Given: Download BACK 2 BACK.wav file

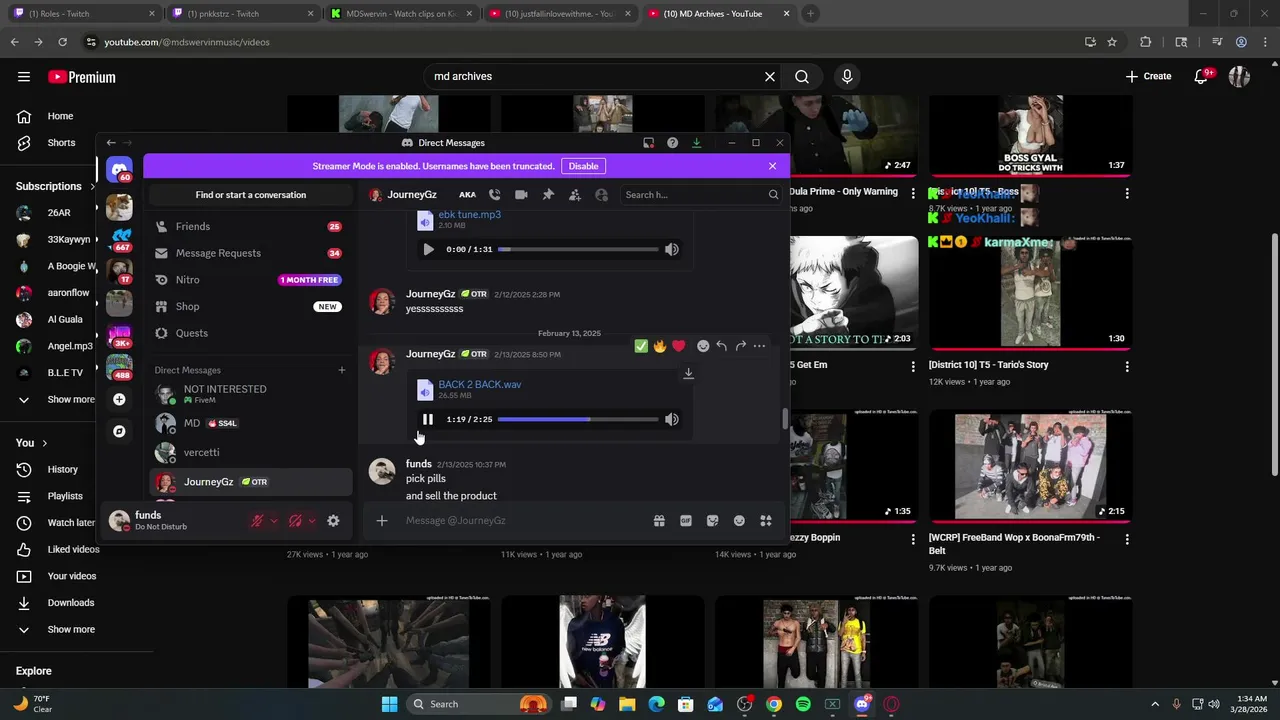Looking at the screenshot, I should (688, 373).
